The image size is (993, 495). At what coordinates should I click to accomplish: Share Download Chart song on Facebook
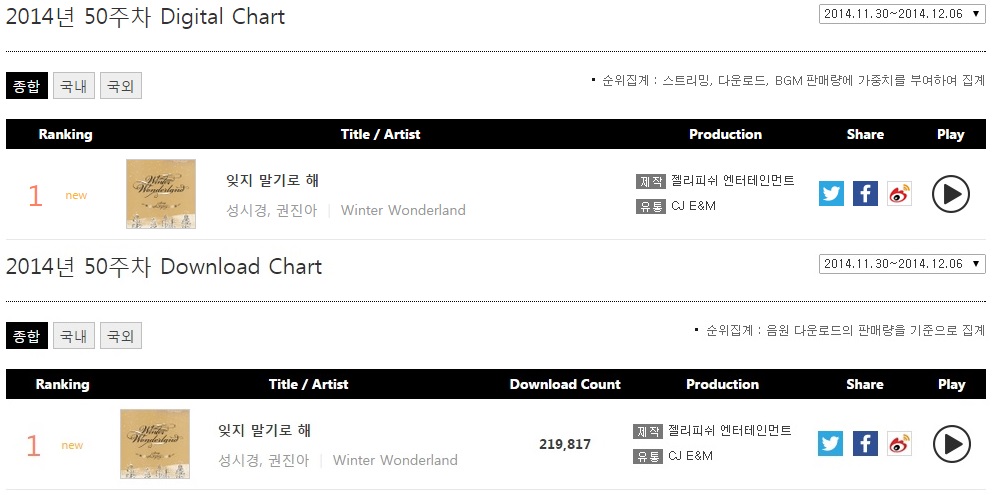pyautogui.click(x=865, y=444)
